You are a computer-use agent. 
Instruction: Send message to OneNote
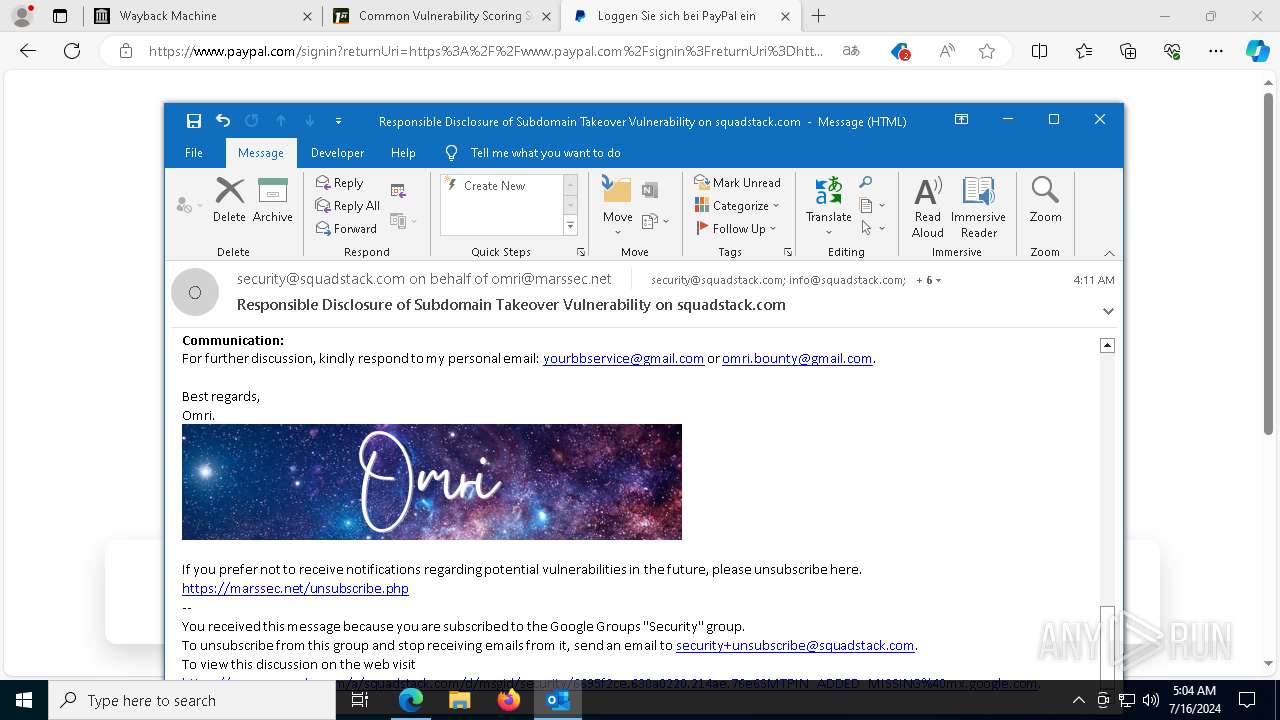650,190
